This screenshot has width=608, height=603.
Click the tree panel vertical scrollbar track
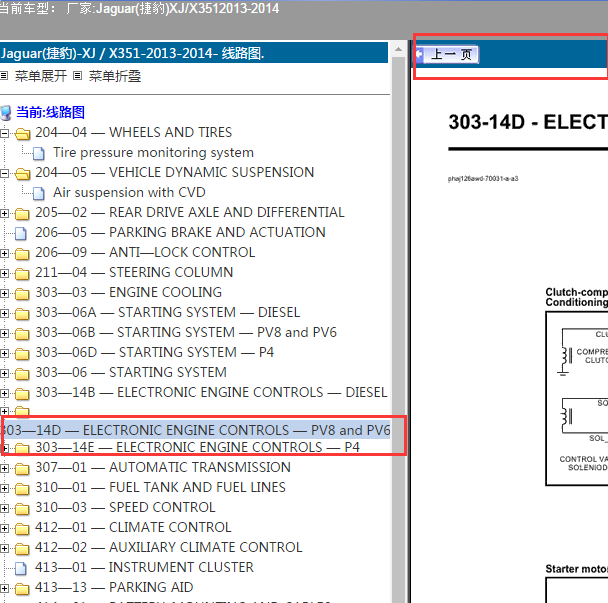pos(398,330)
